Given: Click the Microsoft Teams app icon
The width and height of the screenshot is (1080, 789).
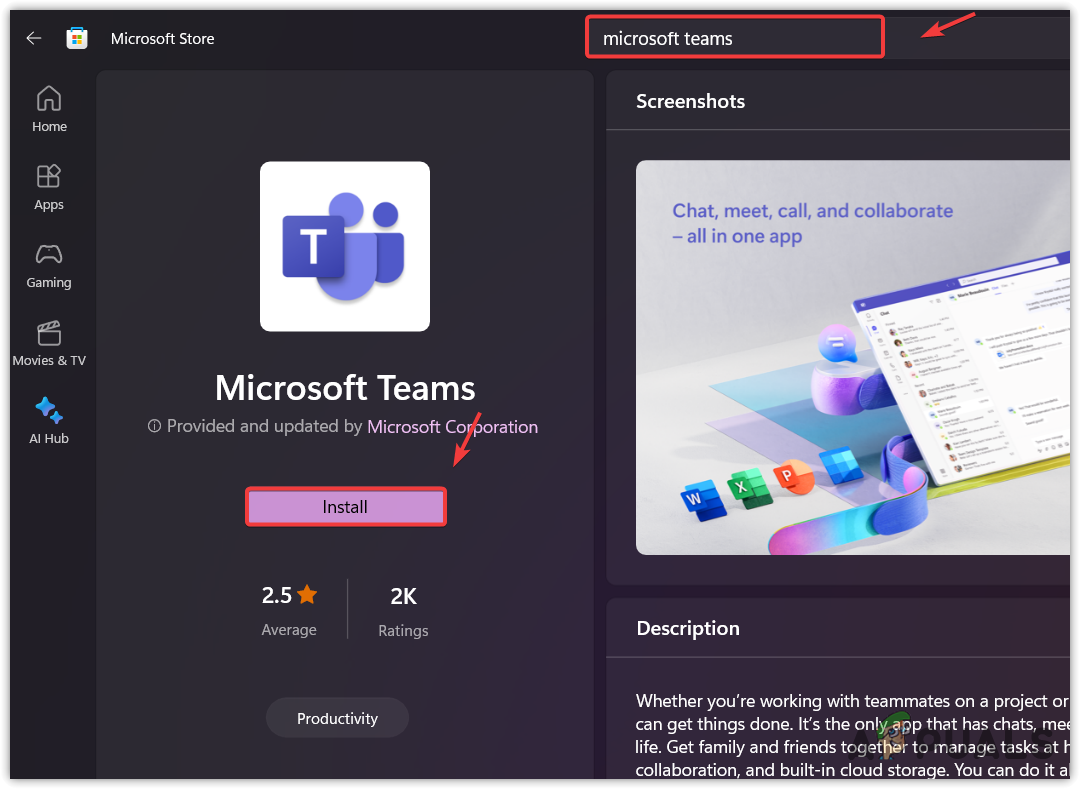Looking at the screenshot, I should [x=344, y=246].
